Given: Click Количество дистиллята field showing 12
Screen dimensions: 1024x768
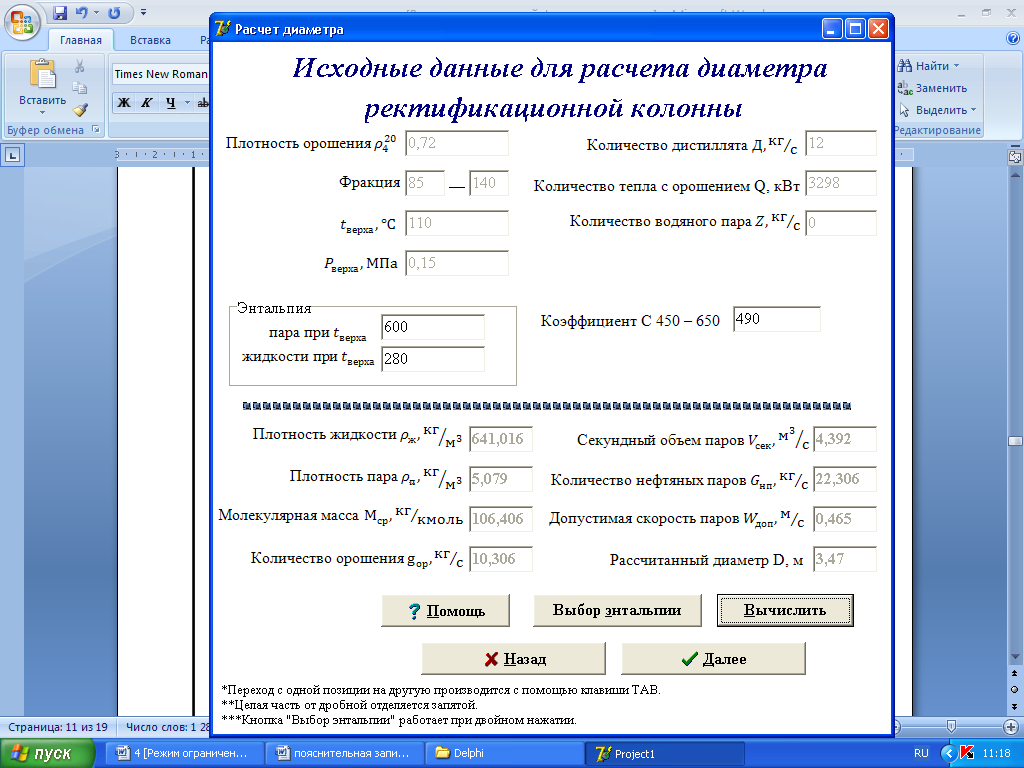Looking at the screenshot, I should pyautogui.click(x=840, y=143).
